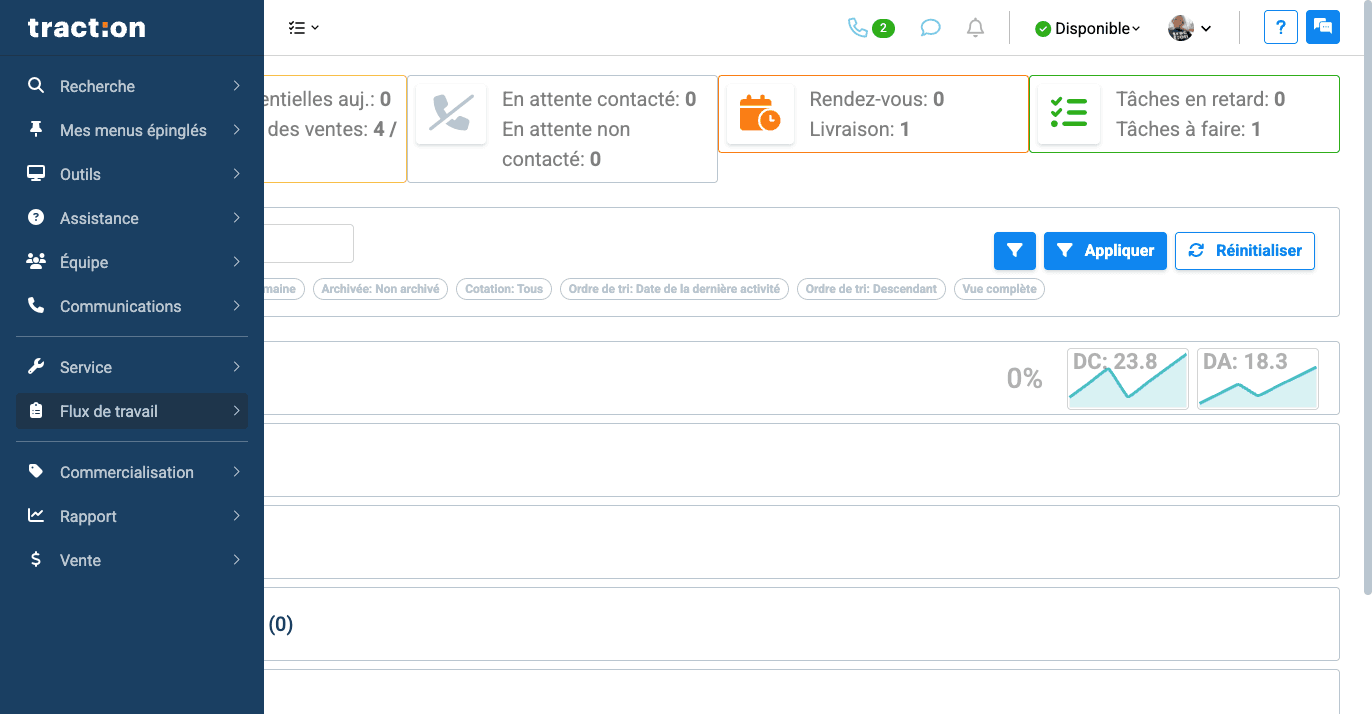Viewport: 1372px width, 714px height.
Task: Expand the Outils submenu chevron
Action: (x=237, y=174)
